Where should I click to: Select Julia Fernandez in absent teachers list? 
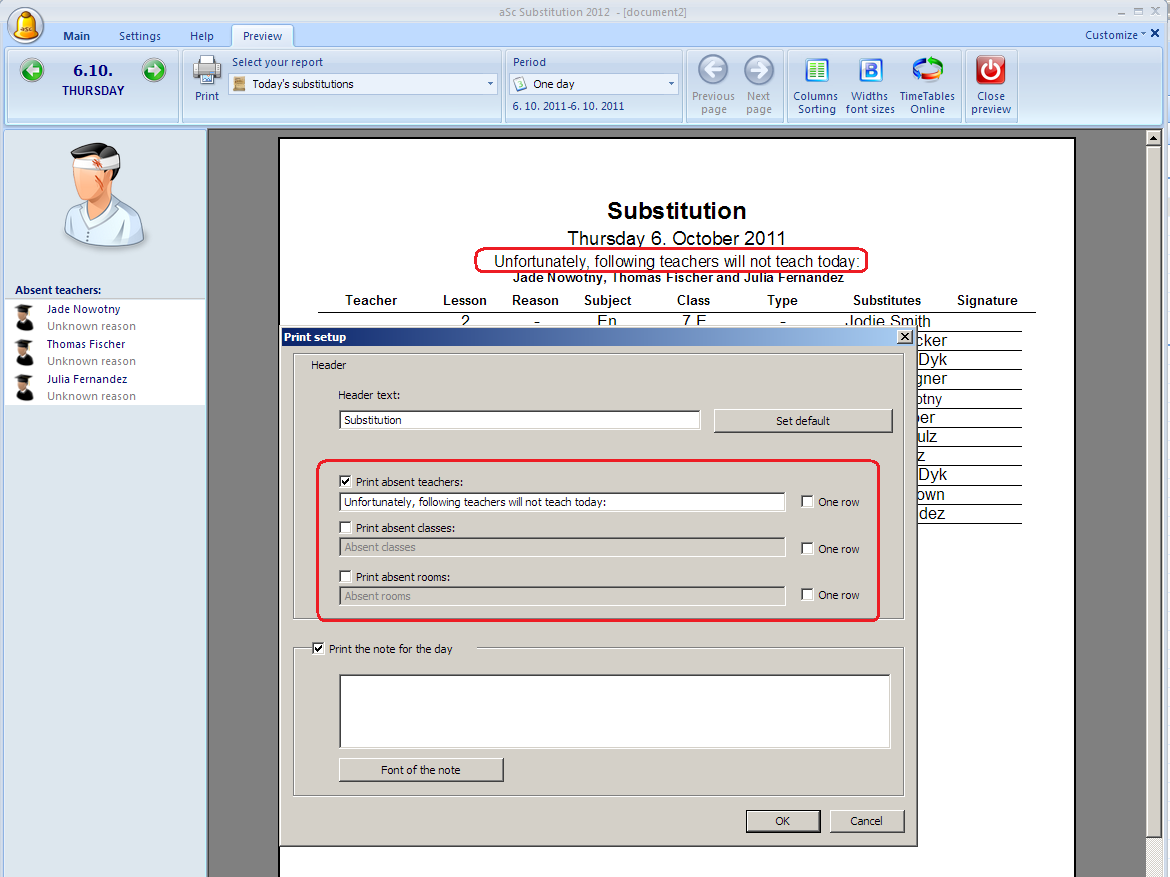pyautogui.click(x=104, y=387)
